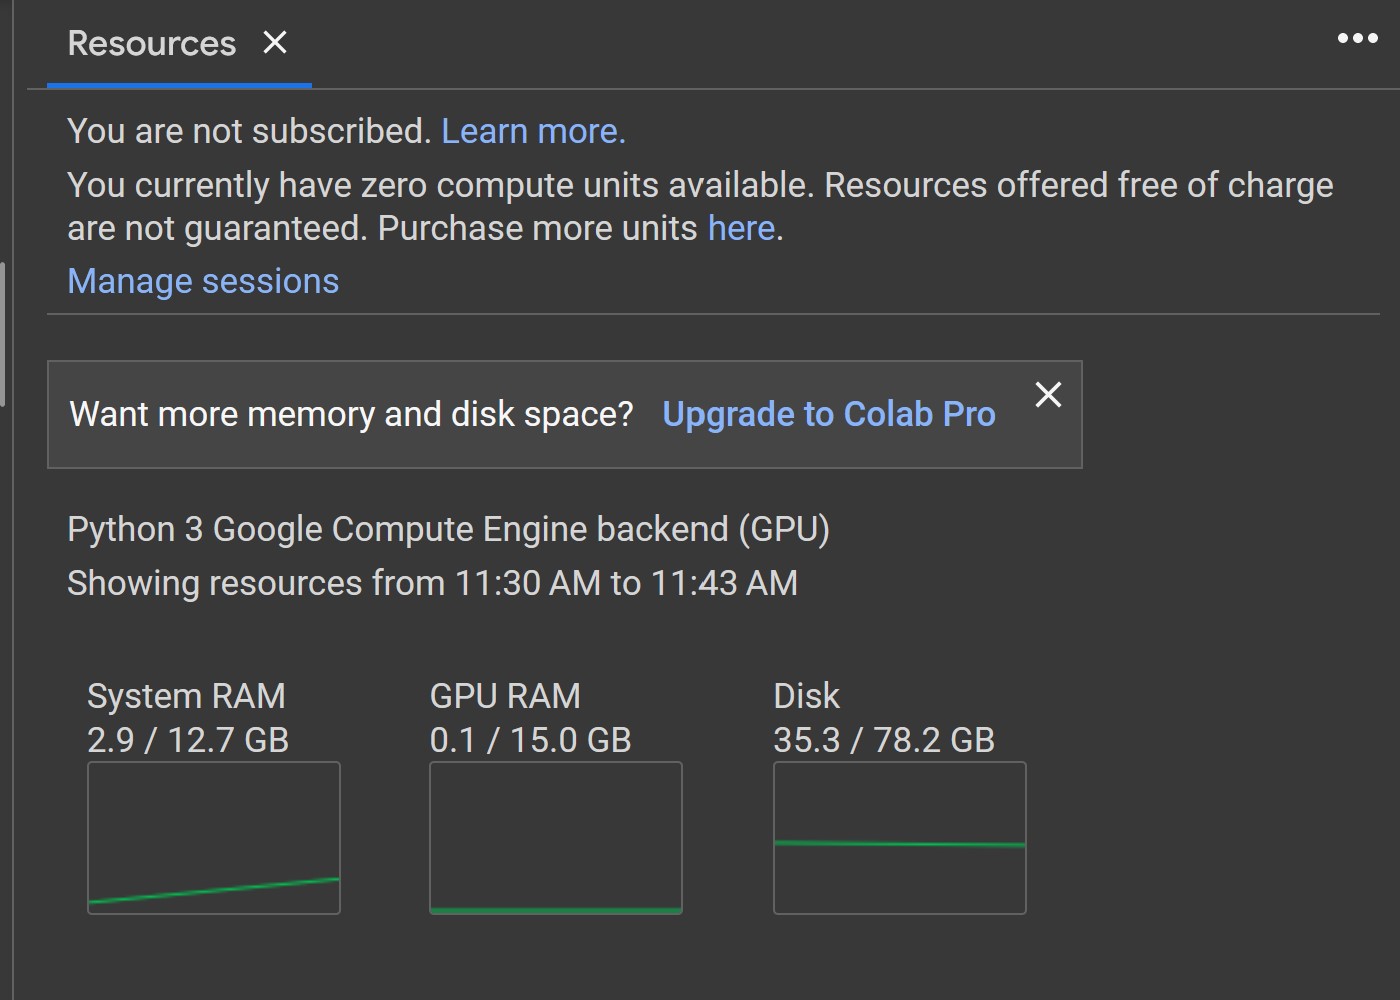Click the resources time range text
The width and height of the screenshot is (1400, 1000).
[432, 582]
